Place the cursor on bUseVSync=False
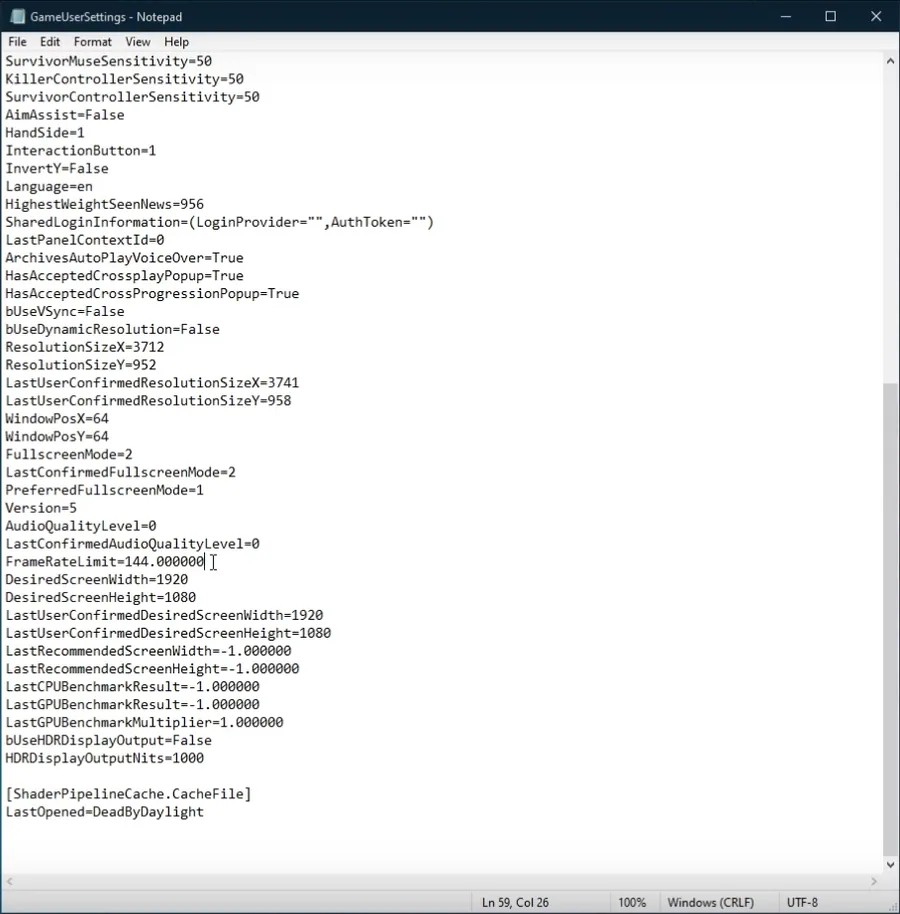 tap(65, 311)
